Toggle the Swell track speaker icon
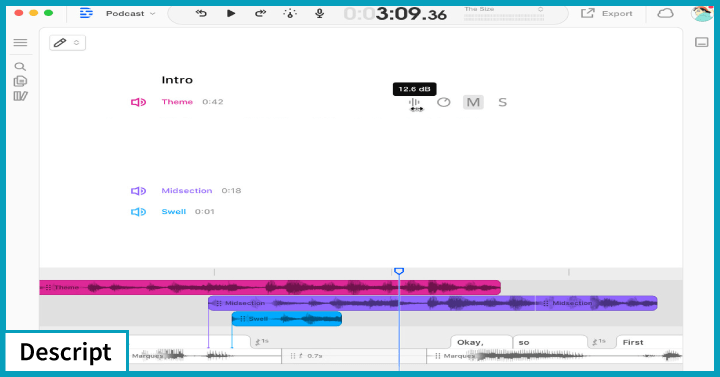 click(x=138, y=212)
